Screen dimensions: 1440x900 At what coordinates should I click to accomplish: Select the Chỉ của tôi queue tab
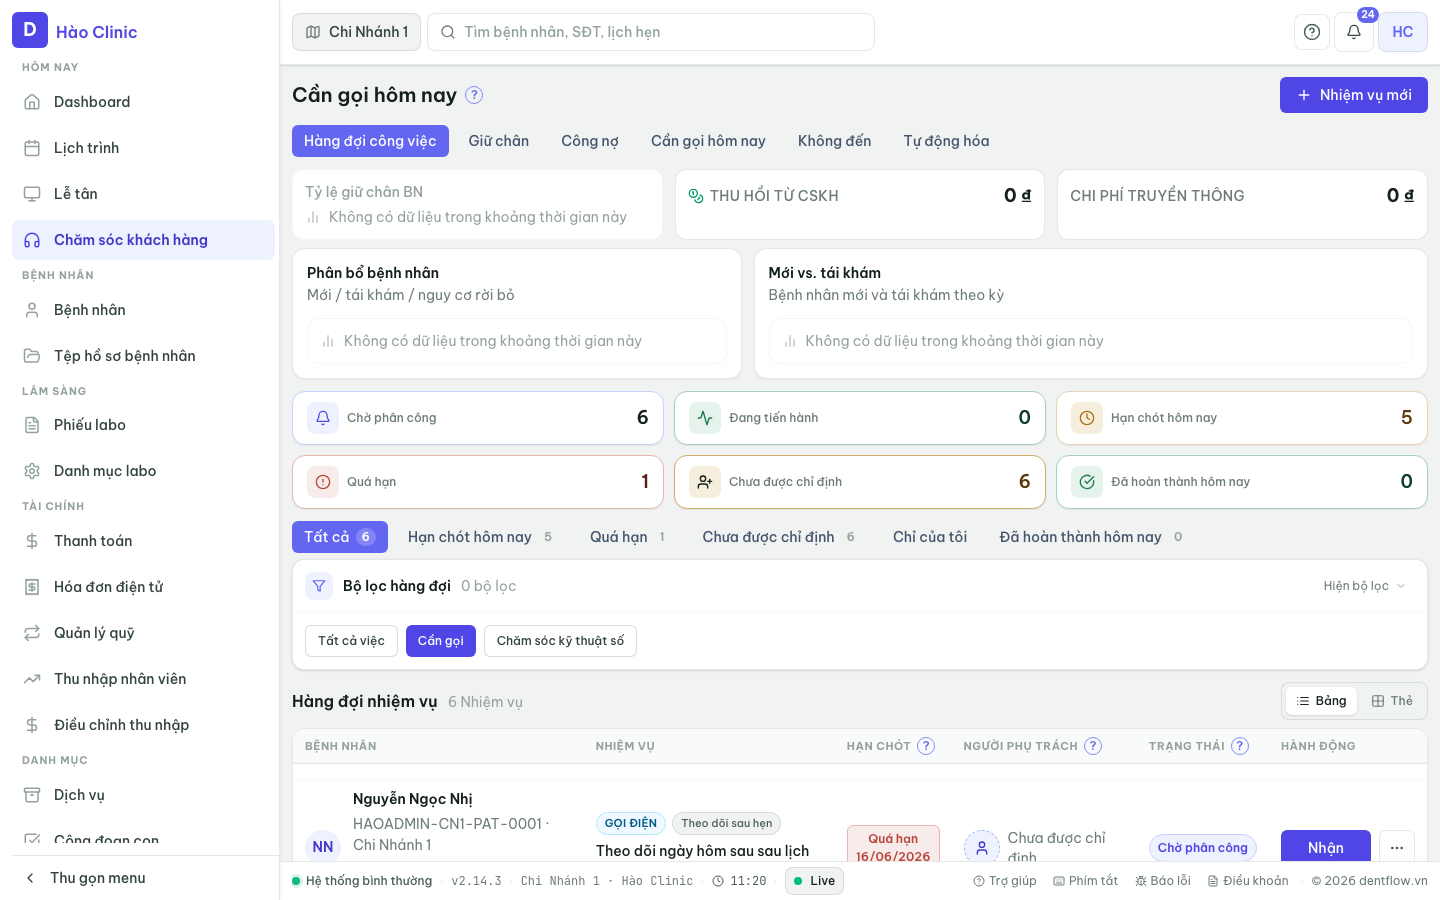click(x=930, y=537)
